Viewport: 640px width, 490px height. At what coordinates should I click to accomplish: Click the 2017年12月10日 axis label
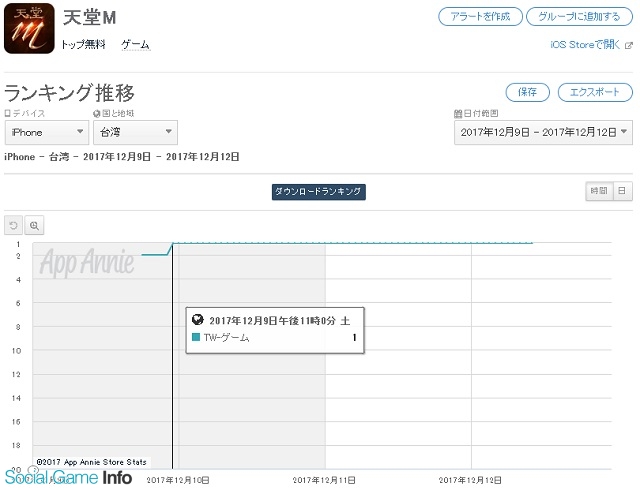click(178, 480)
